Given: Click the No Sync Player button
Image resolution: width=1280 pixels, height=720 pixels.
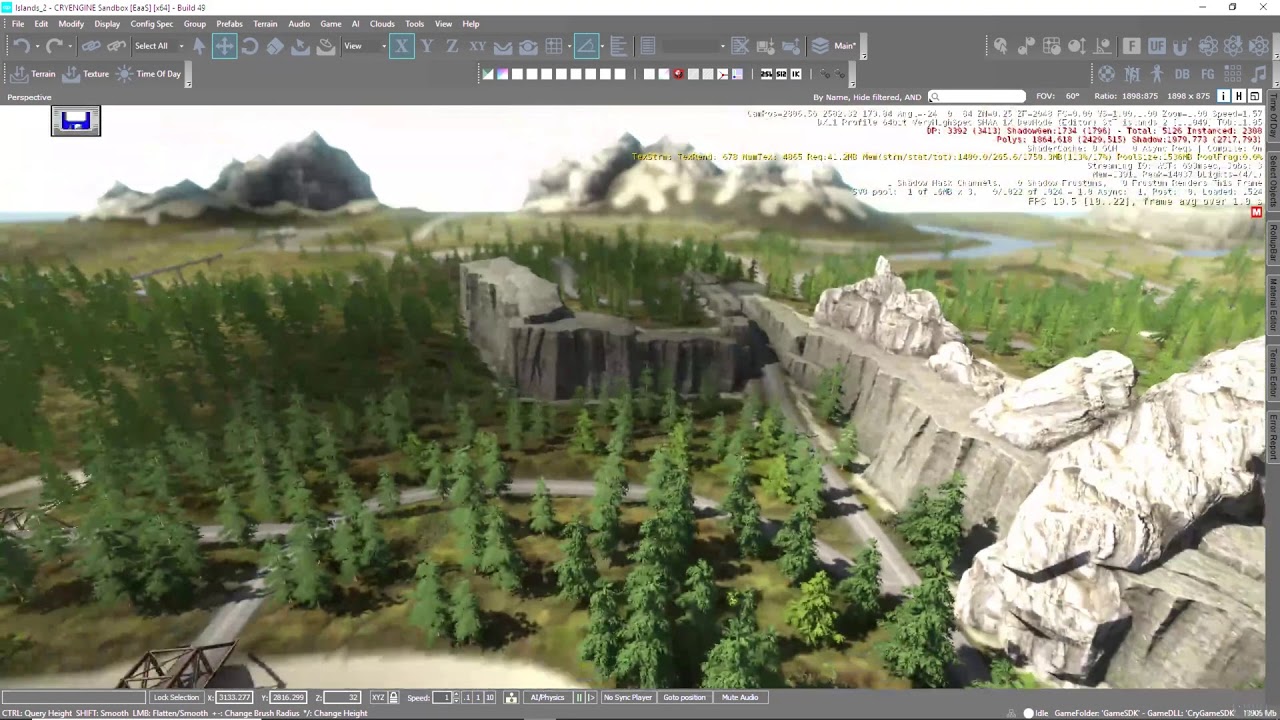Looking at the screenshot, I should pos(628,697).
